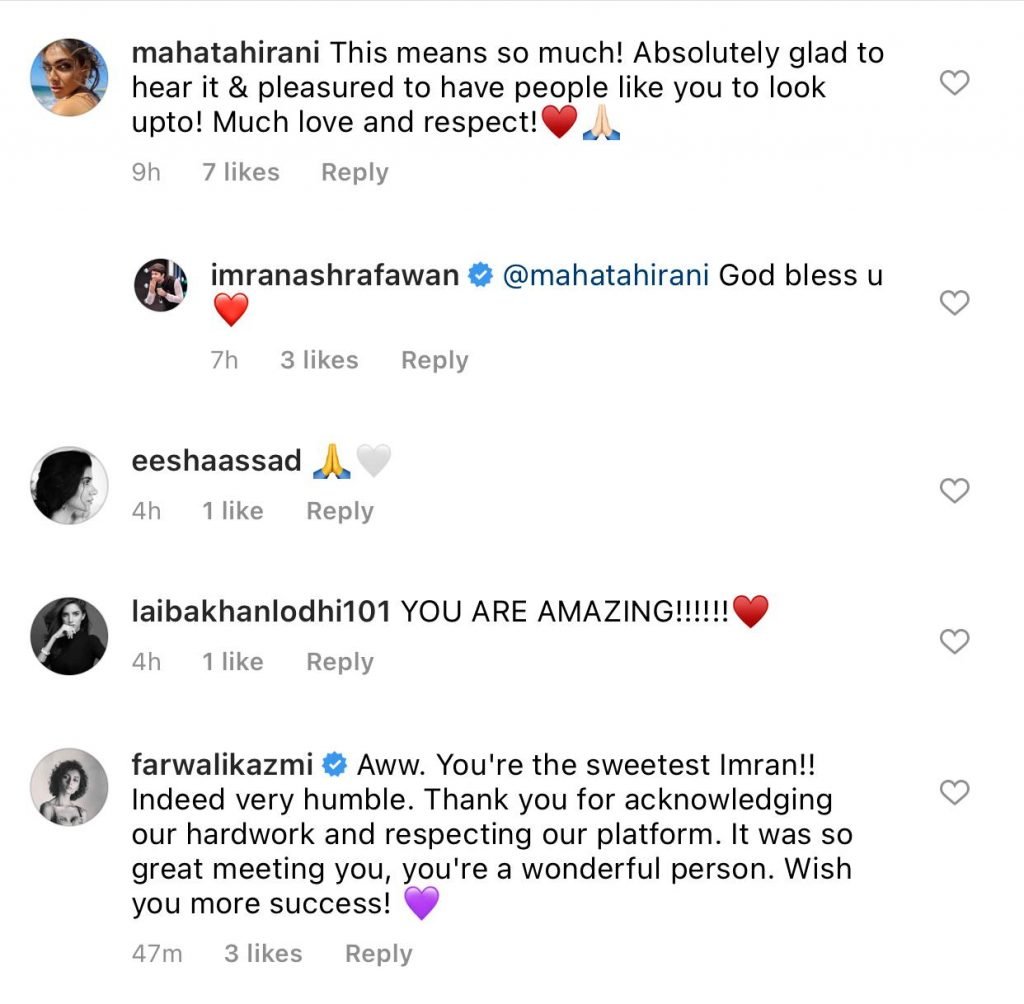Reply to farwalikazmi's comment
This screenshot has width=1024, height=1004.
click(378, 955)
